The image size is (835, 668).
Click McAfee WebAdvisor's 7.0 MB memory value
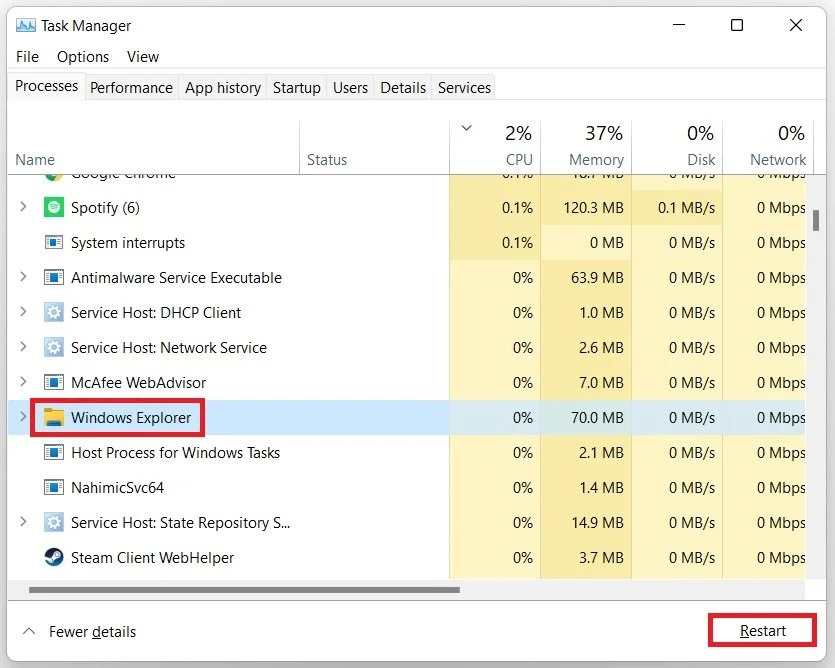pyautogui.click(x=601, y=382)
